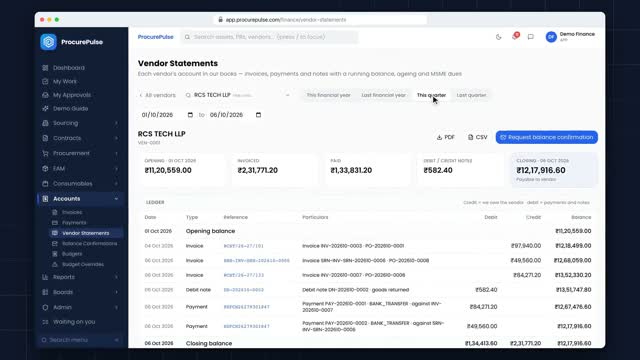Expand the Contracts chevron in the sidebar
The width and height of the screenshot is (640, 360).
coord(116,138)
